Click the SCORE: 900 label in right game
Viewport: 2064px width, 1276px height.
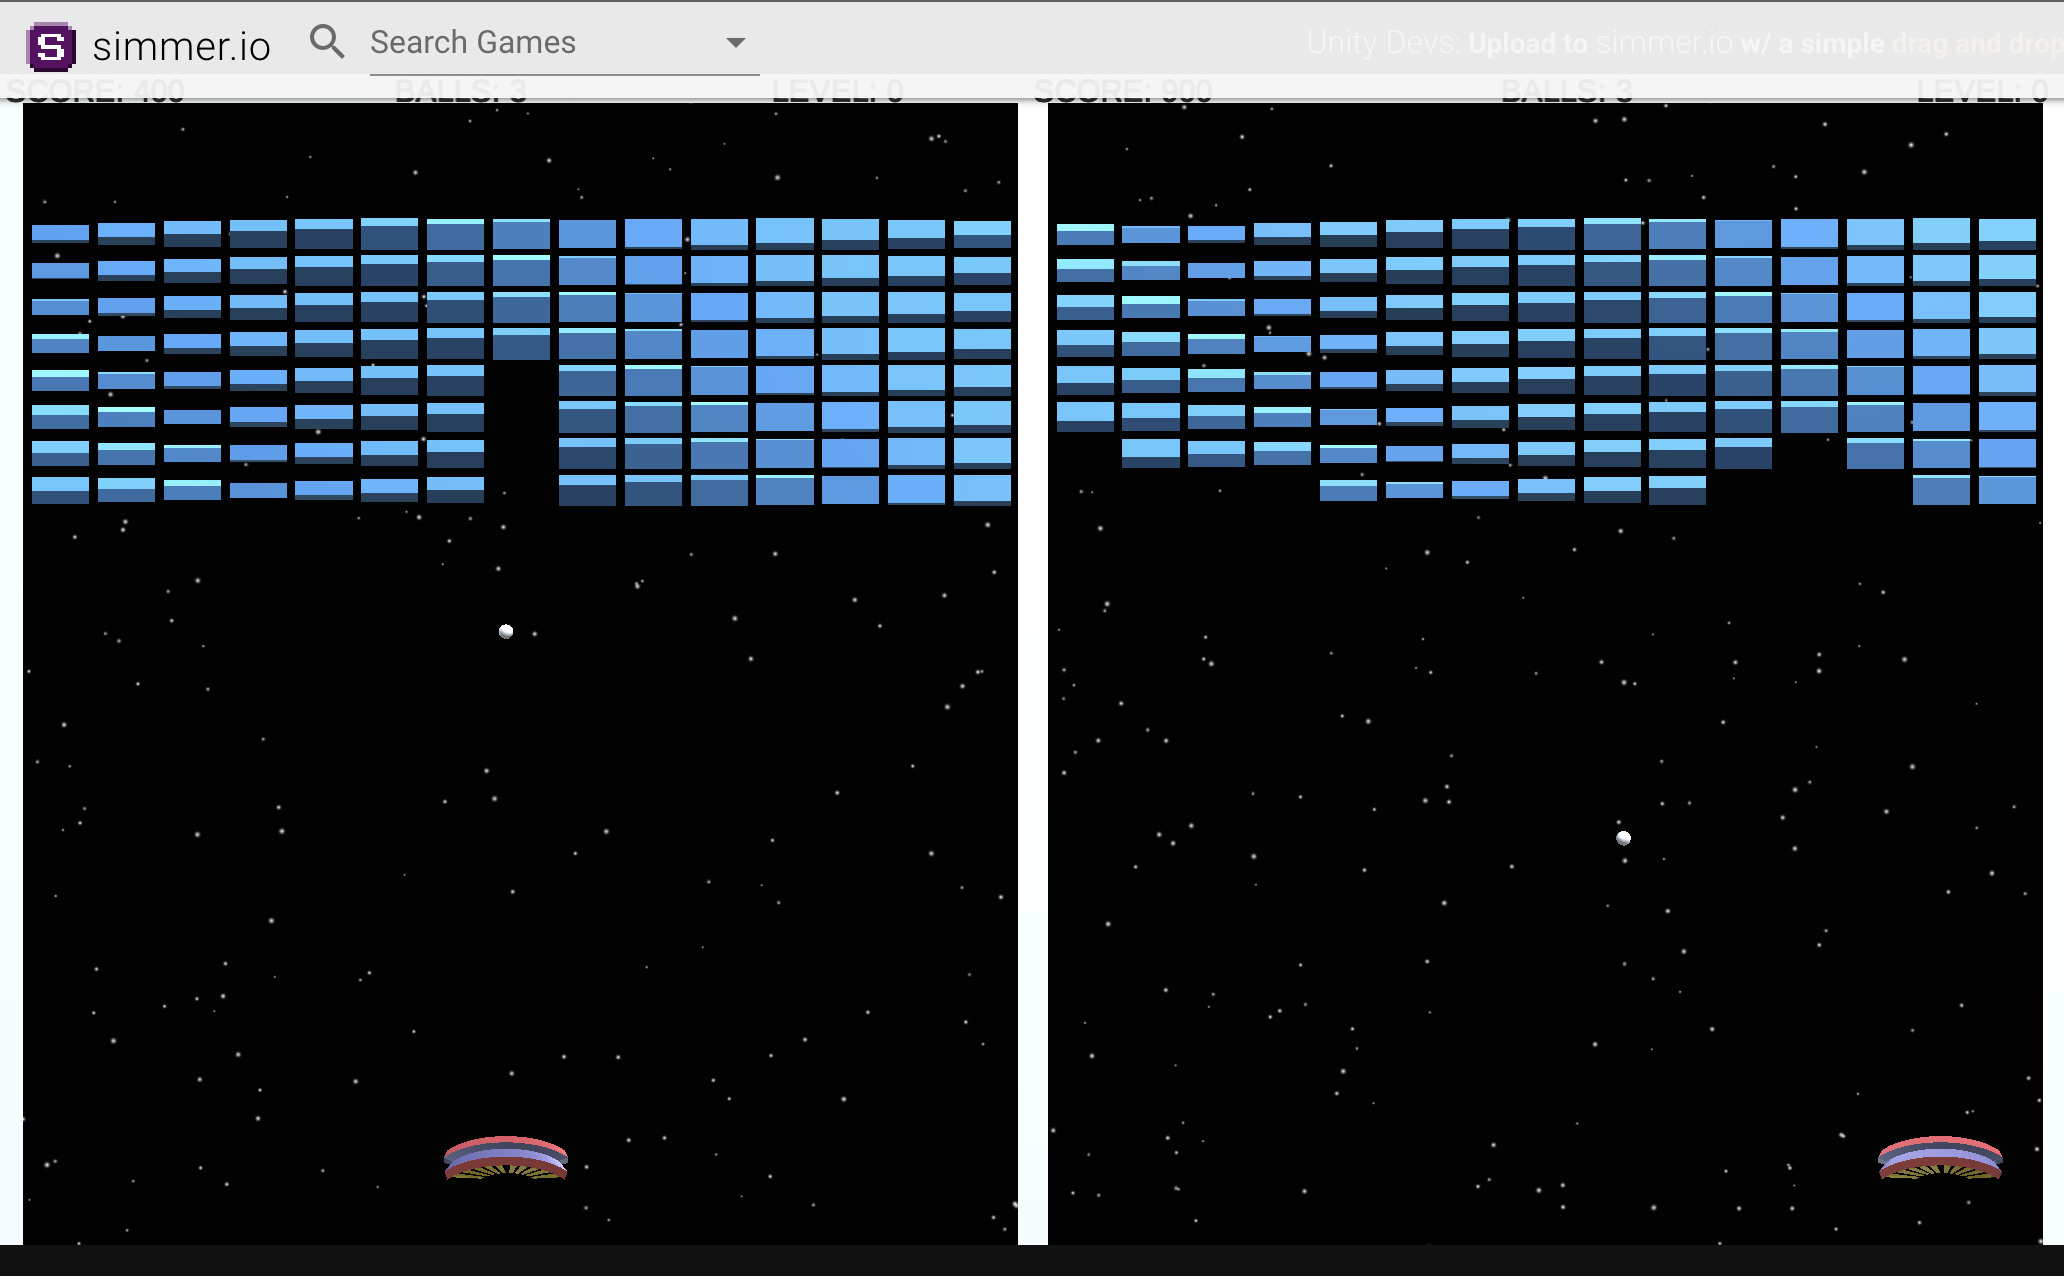[x=1122, y=90]
